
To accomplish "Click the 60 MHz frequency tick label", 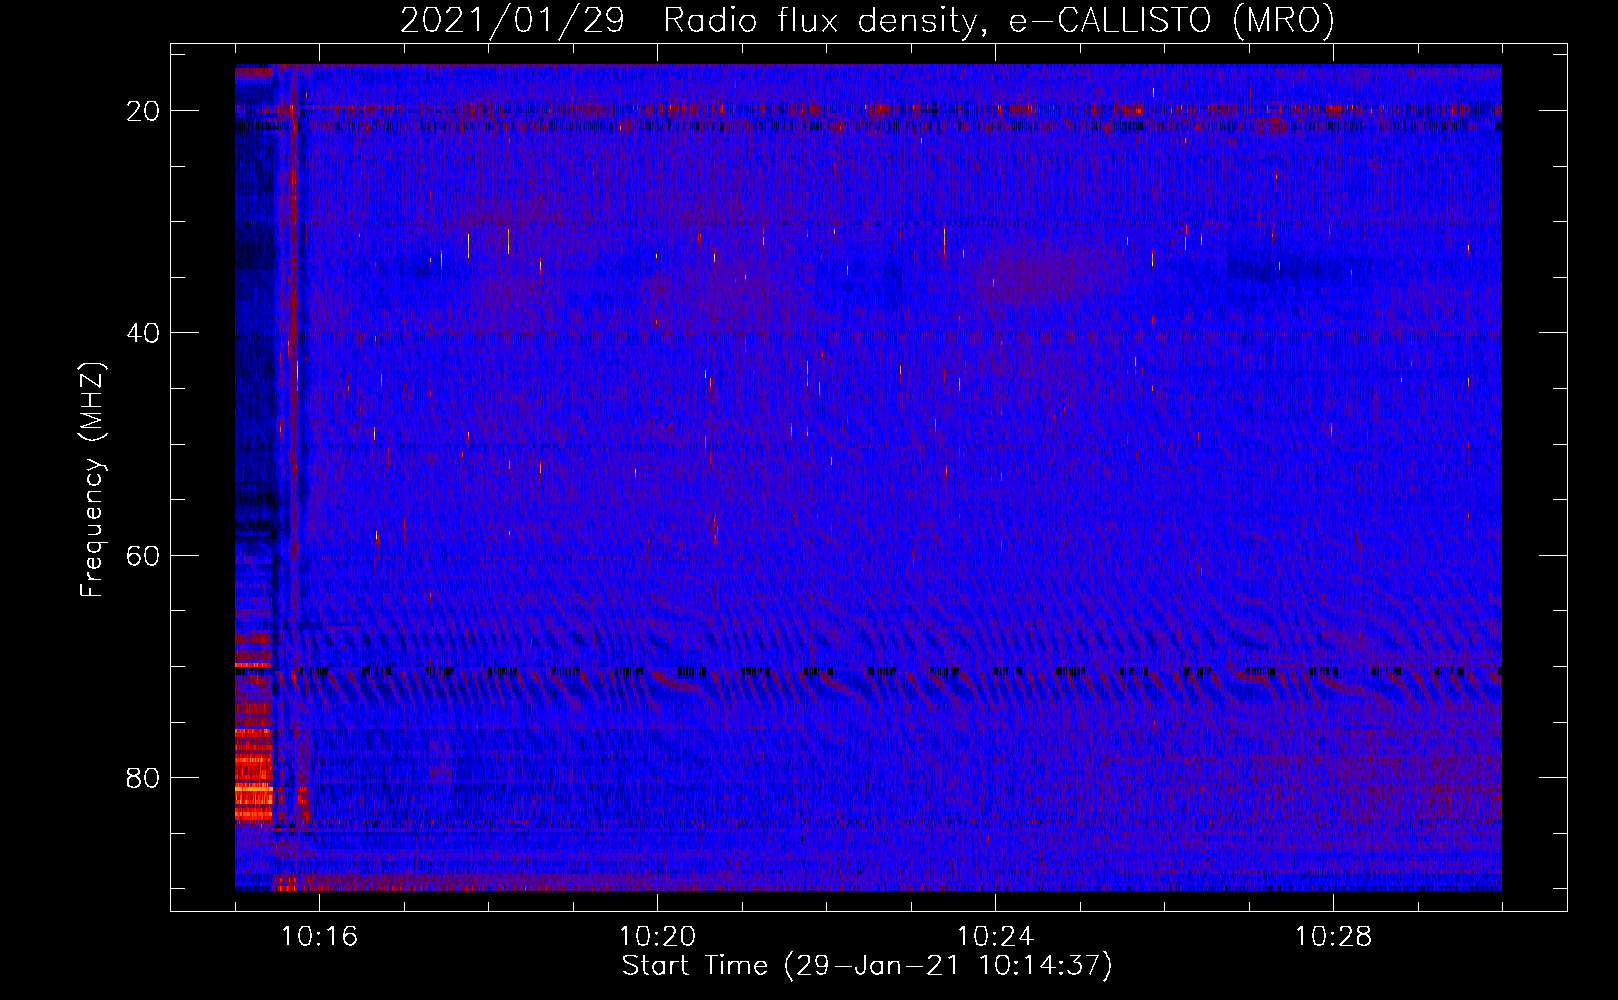I will tap(143, 555).
